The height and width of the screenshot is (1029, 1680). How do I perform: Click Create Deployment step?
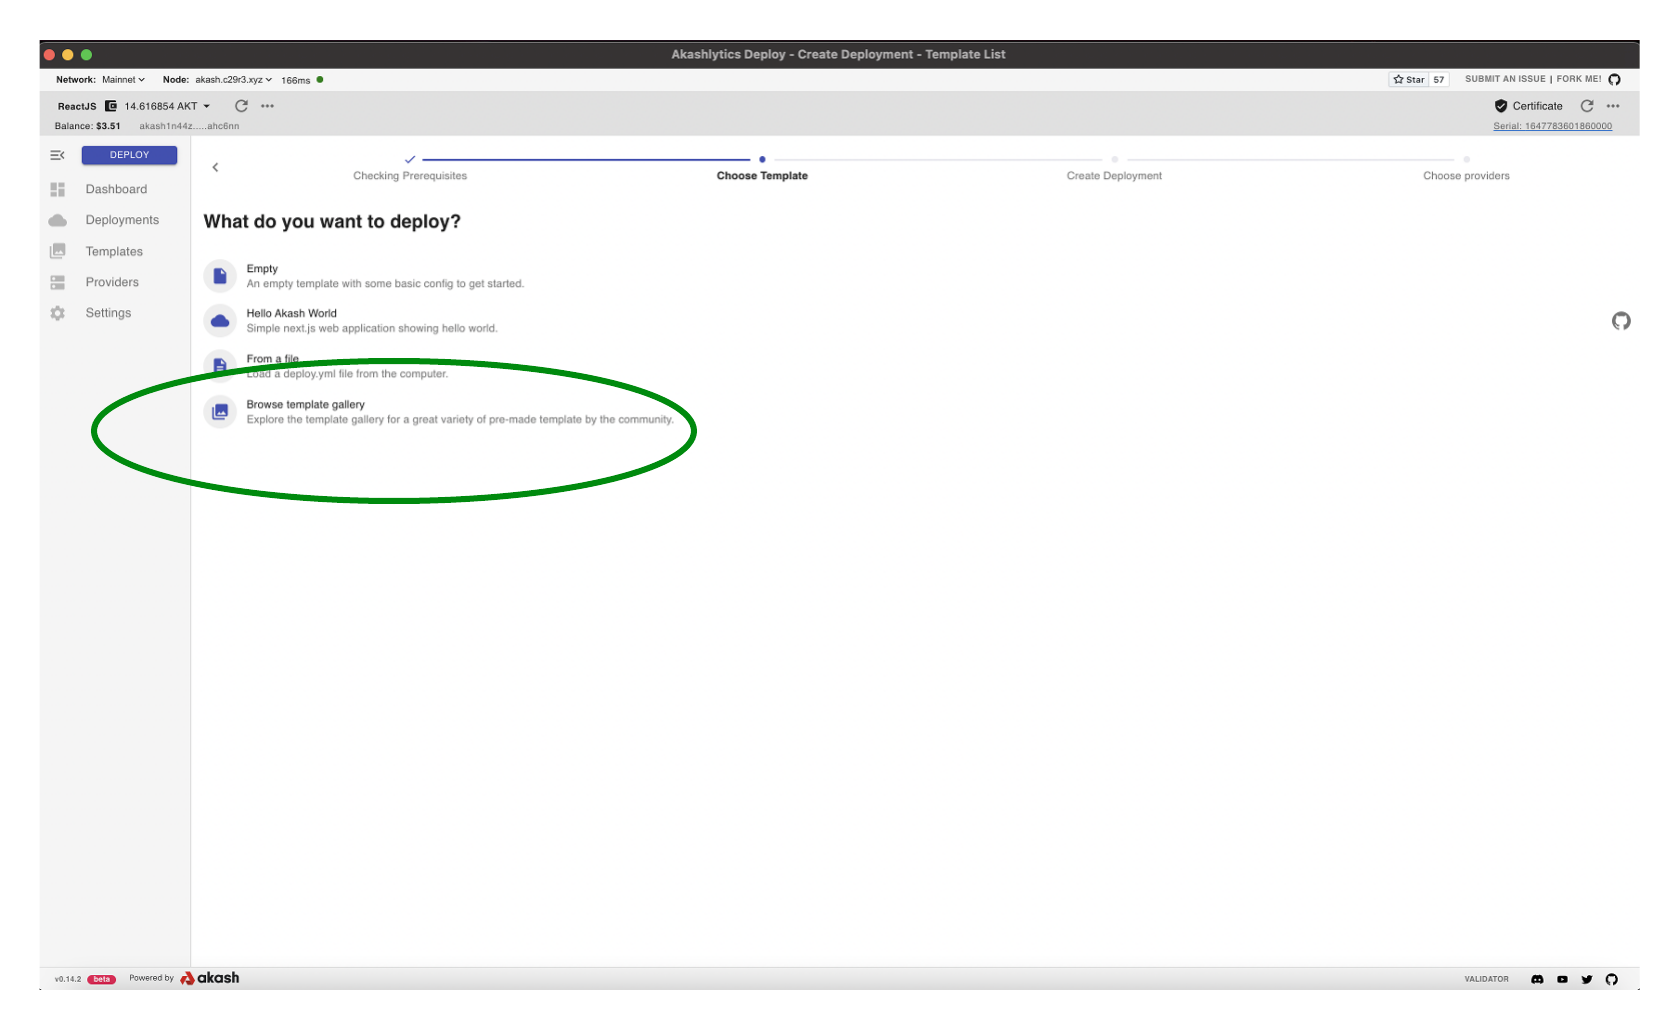[x=1114, y=176]
